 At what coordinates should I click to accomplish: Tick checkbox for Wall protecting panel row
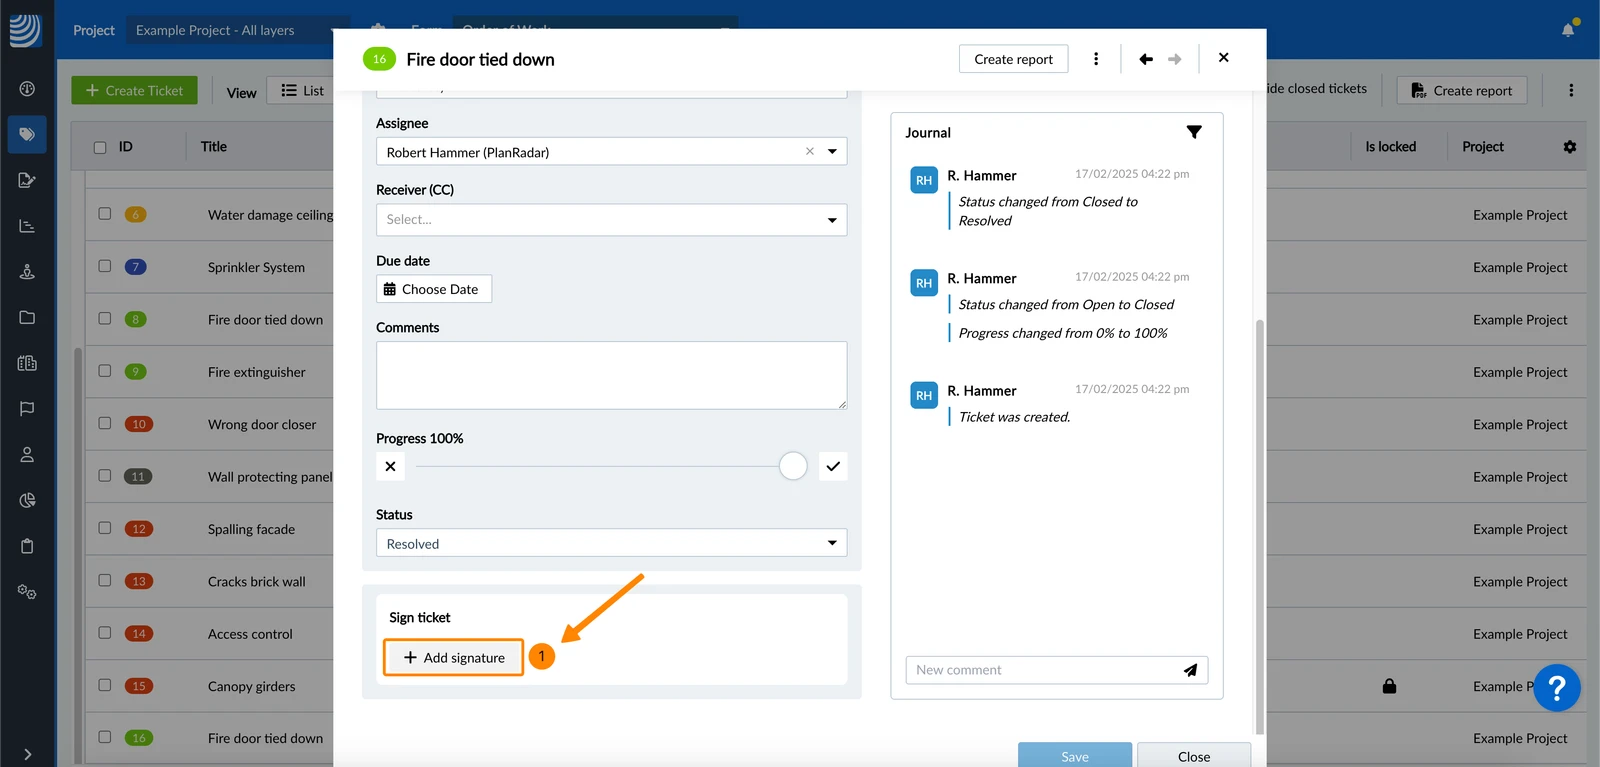tap(105, 476)
